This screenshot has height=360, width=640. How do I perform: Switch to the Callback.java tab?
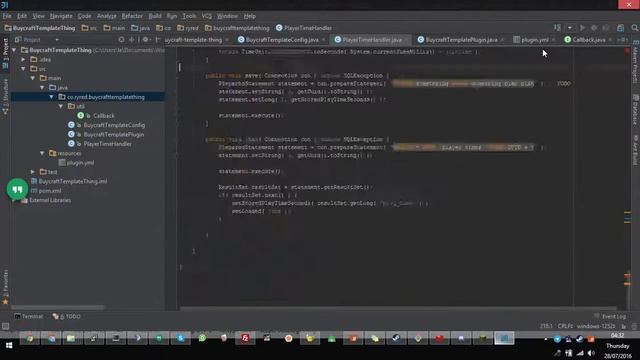click(589, 40)
